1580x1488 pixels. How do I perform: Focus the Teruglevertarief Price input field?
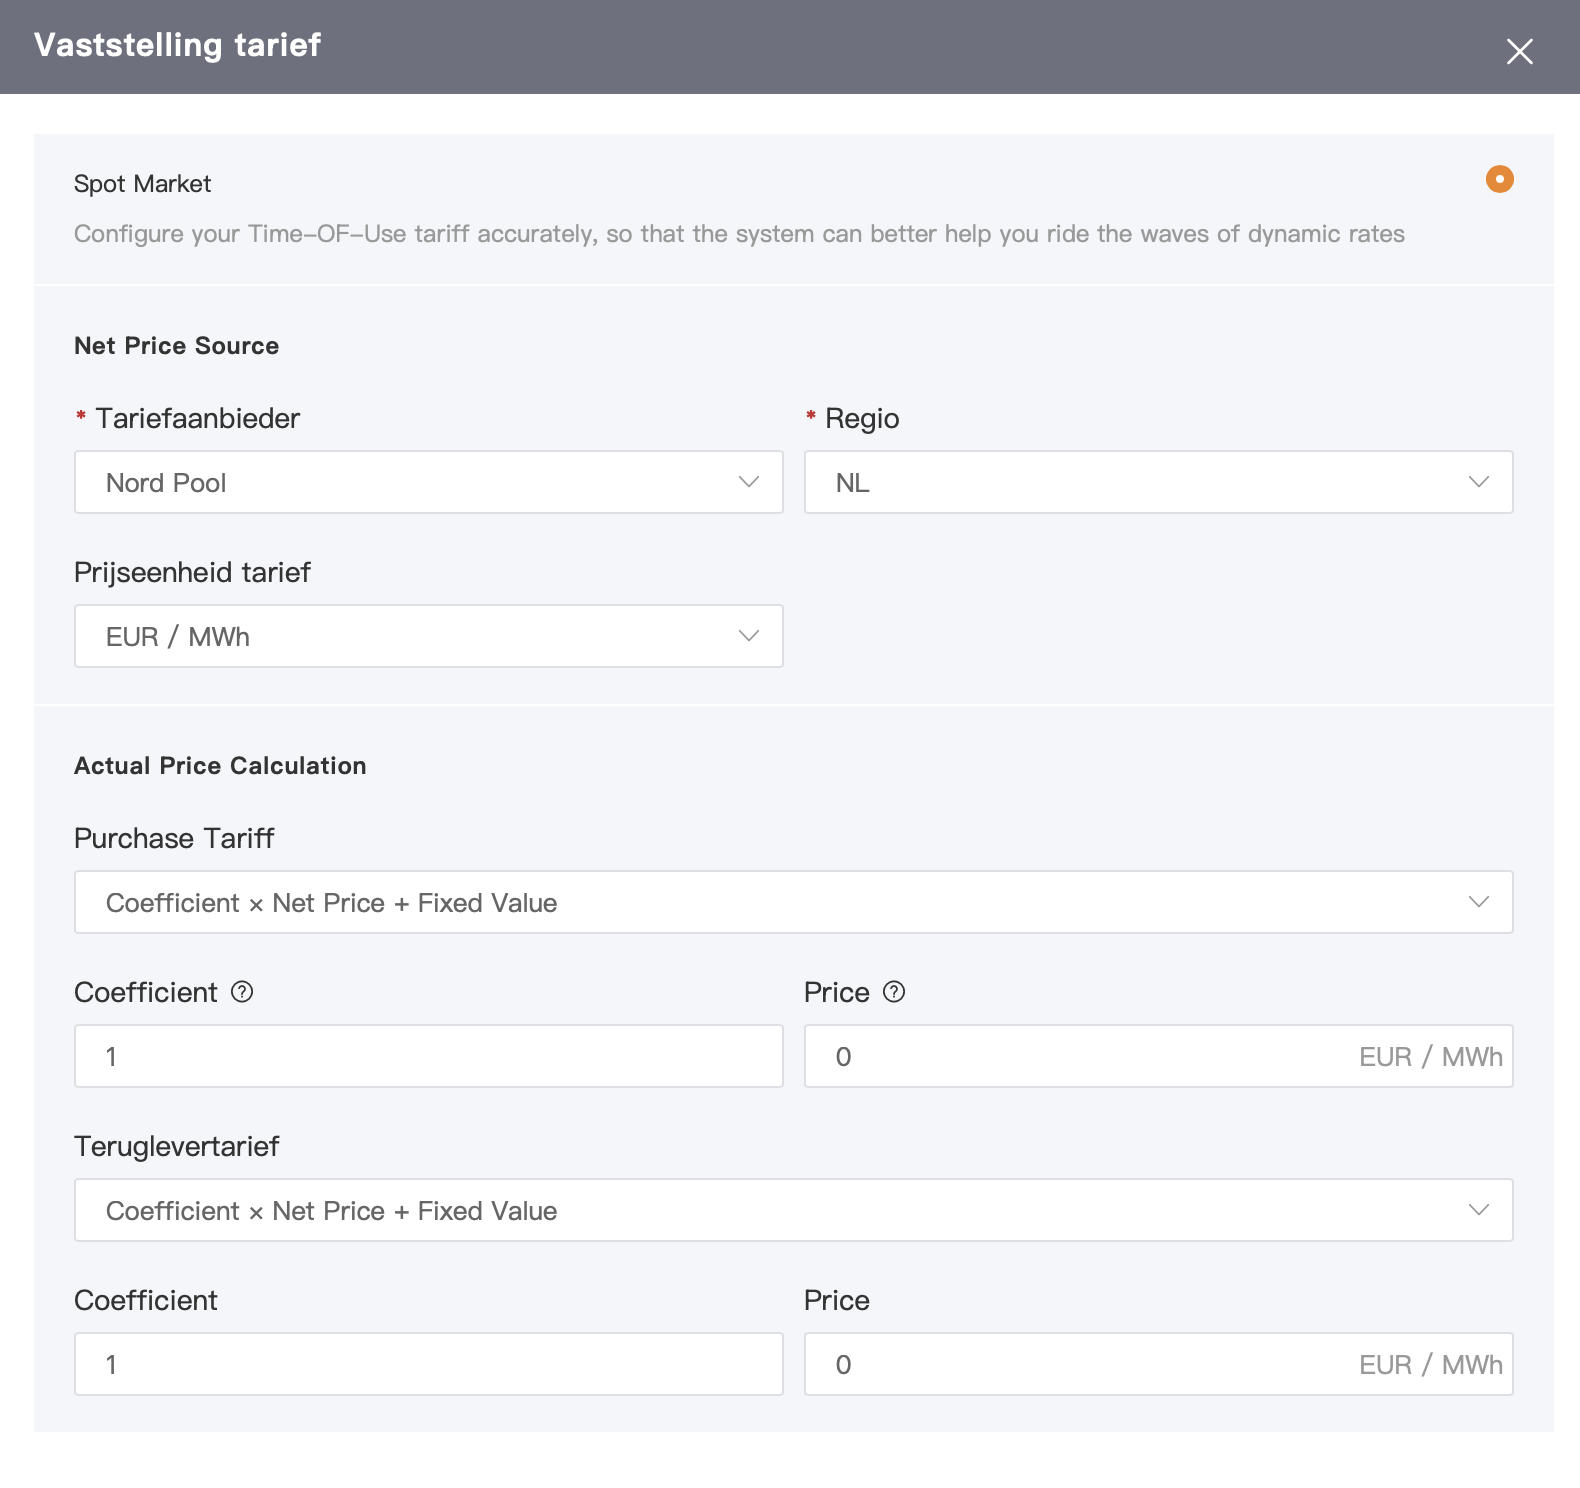tap(1080, 1364)
